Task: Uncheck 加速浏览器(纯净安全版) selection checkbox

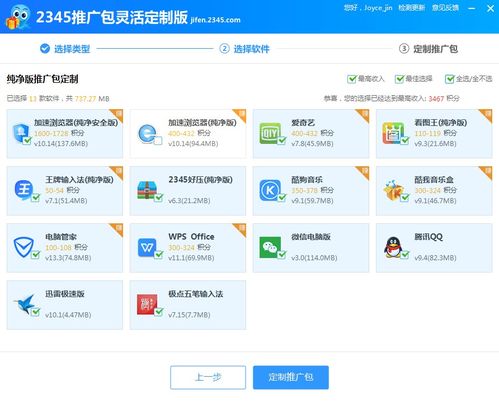Action: 27,140
